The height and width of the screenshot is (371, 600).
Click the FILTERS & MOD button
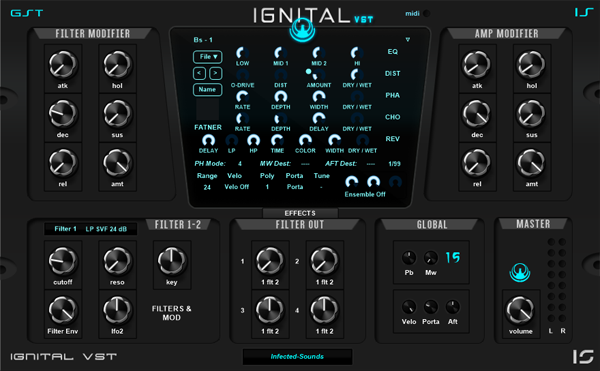171,313
